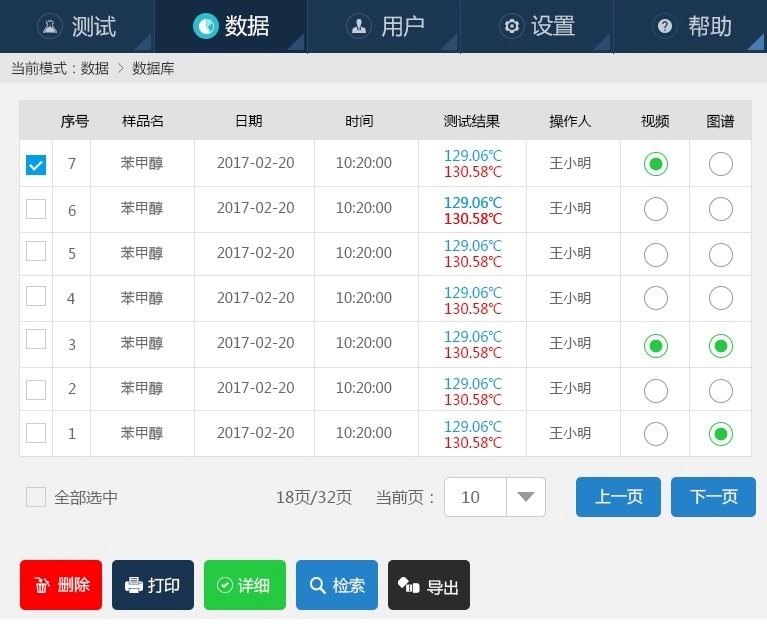The image size is (767, 628).
Task: Click the magnifier icon on 检索 button
Action: click(317, 586)
